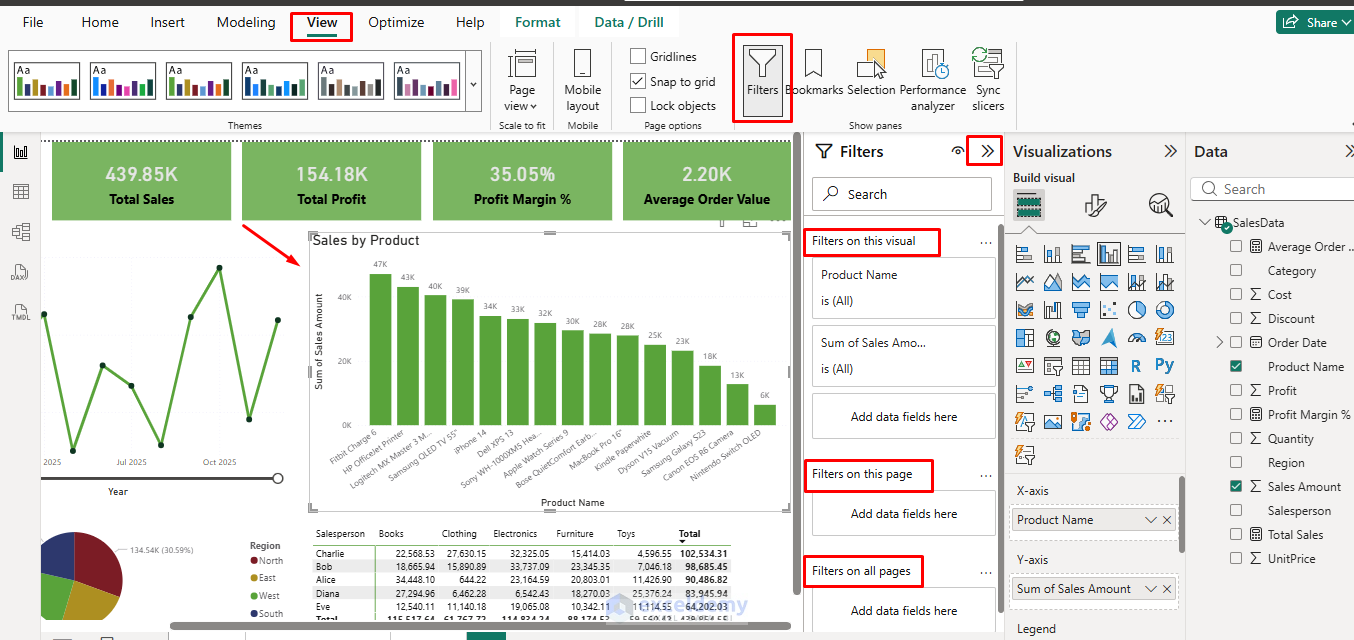Open the Bookmarks pane
The height and width of the screenshot is (640, 1354).
tap(814, 73)
